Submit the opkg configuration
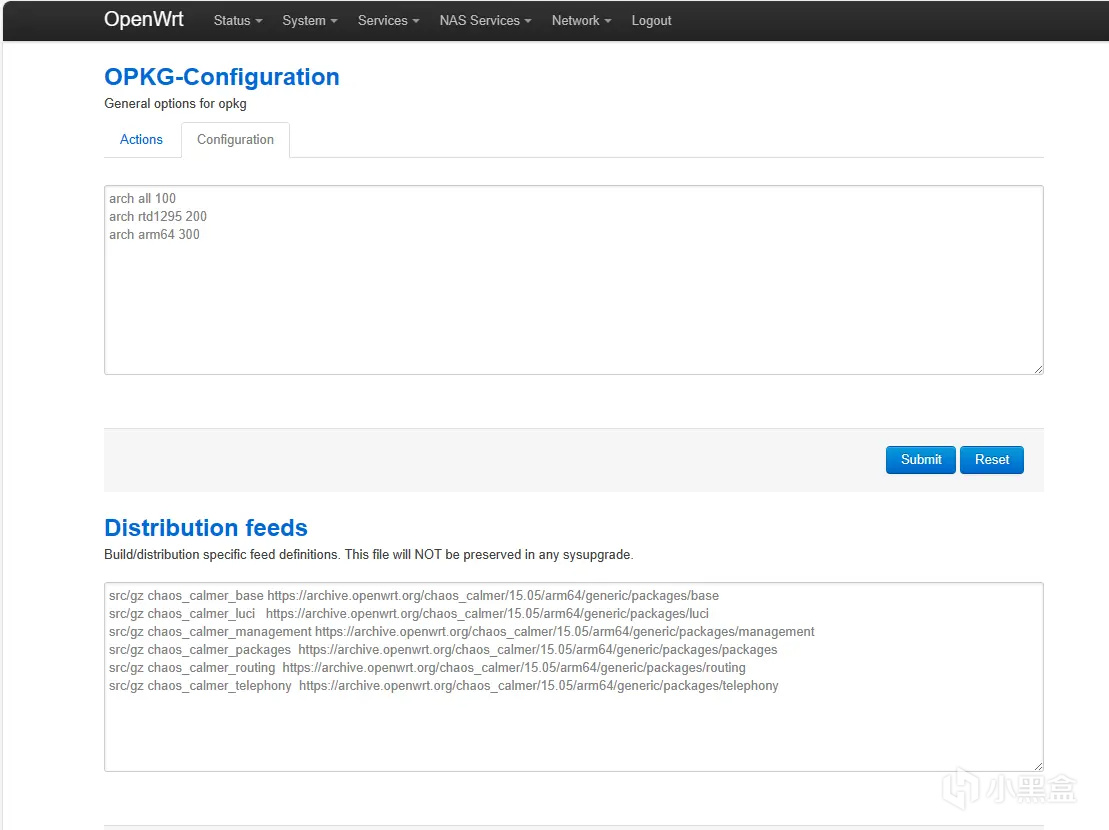The height and width of the screenshot is (830, 1109). pos(920,460)
